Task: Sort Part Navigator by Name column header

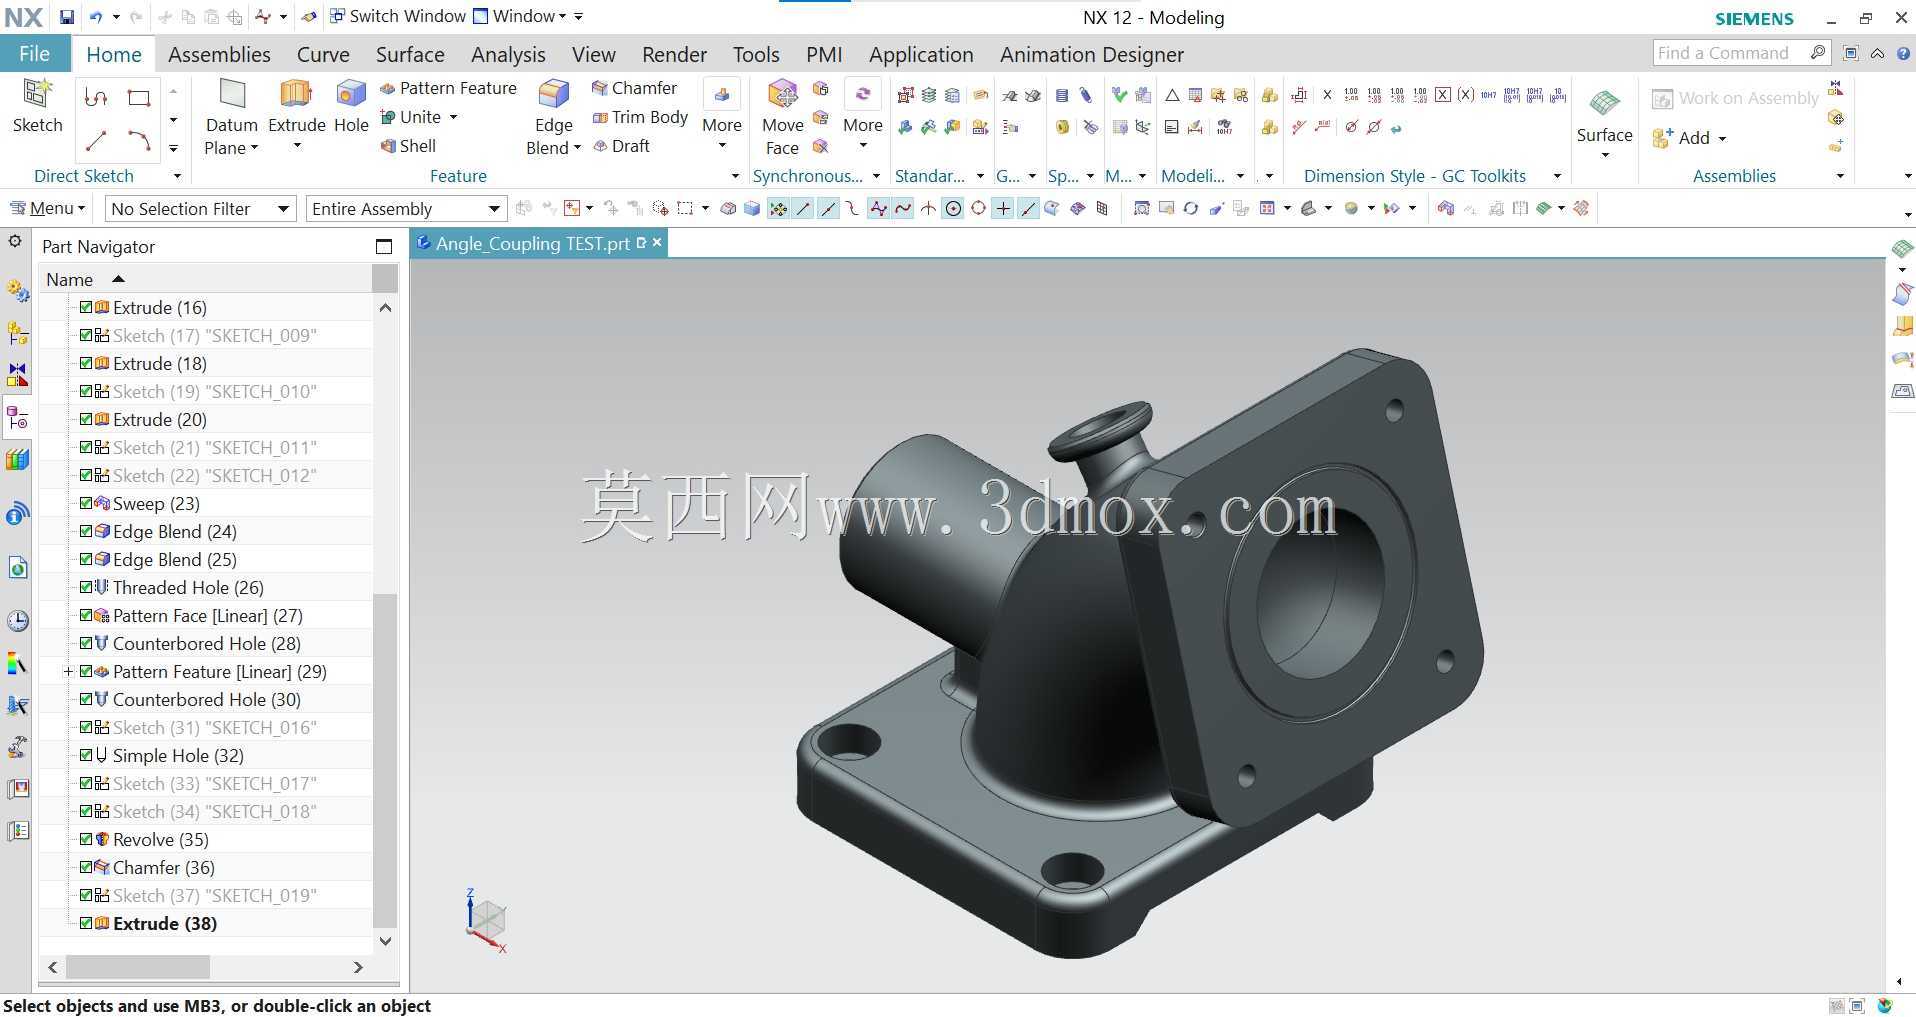Action: pos(205,279)
